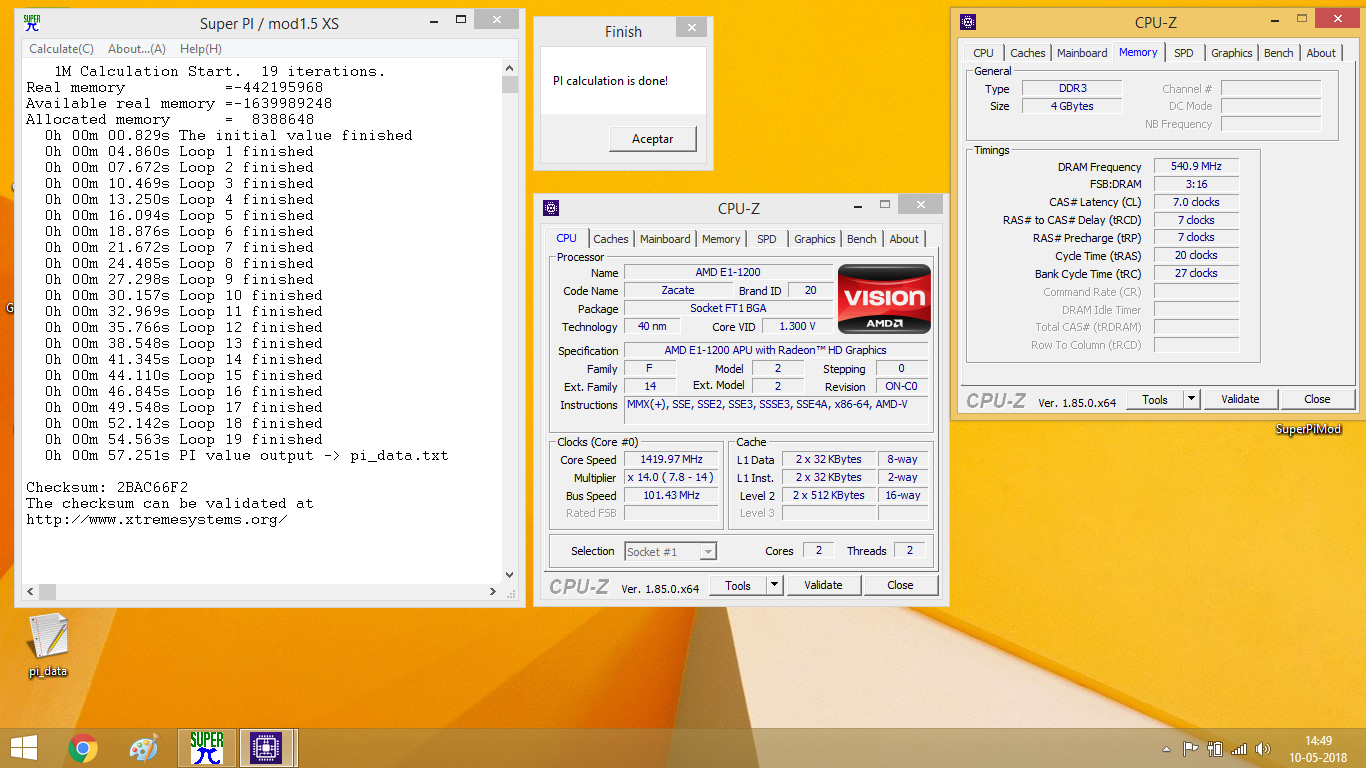Click Close button in CPU-Z CPU window
Screen dimensions: 1366x768
click(x=900, y=585)
